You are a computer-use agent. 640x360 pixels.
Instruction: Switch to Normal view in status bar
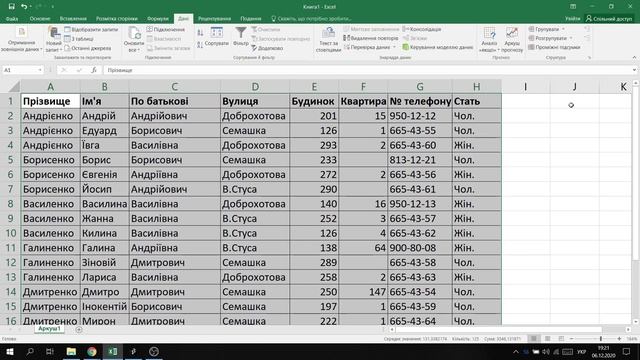click(533, 339)
